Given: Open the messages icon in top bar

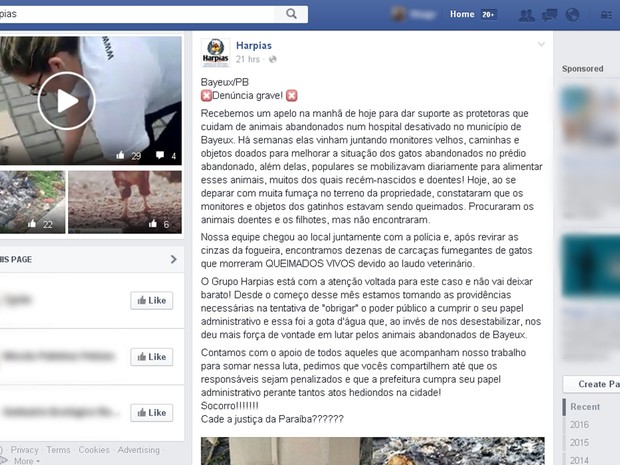Looking at the screenshot, I should pos(550,15).
